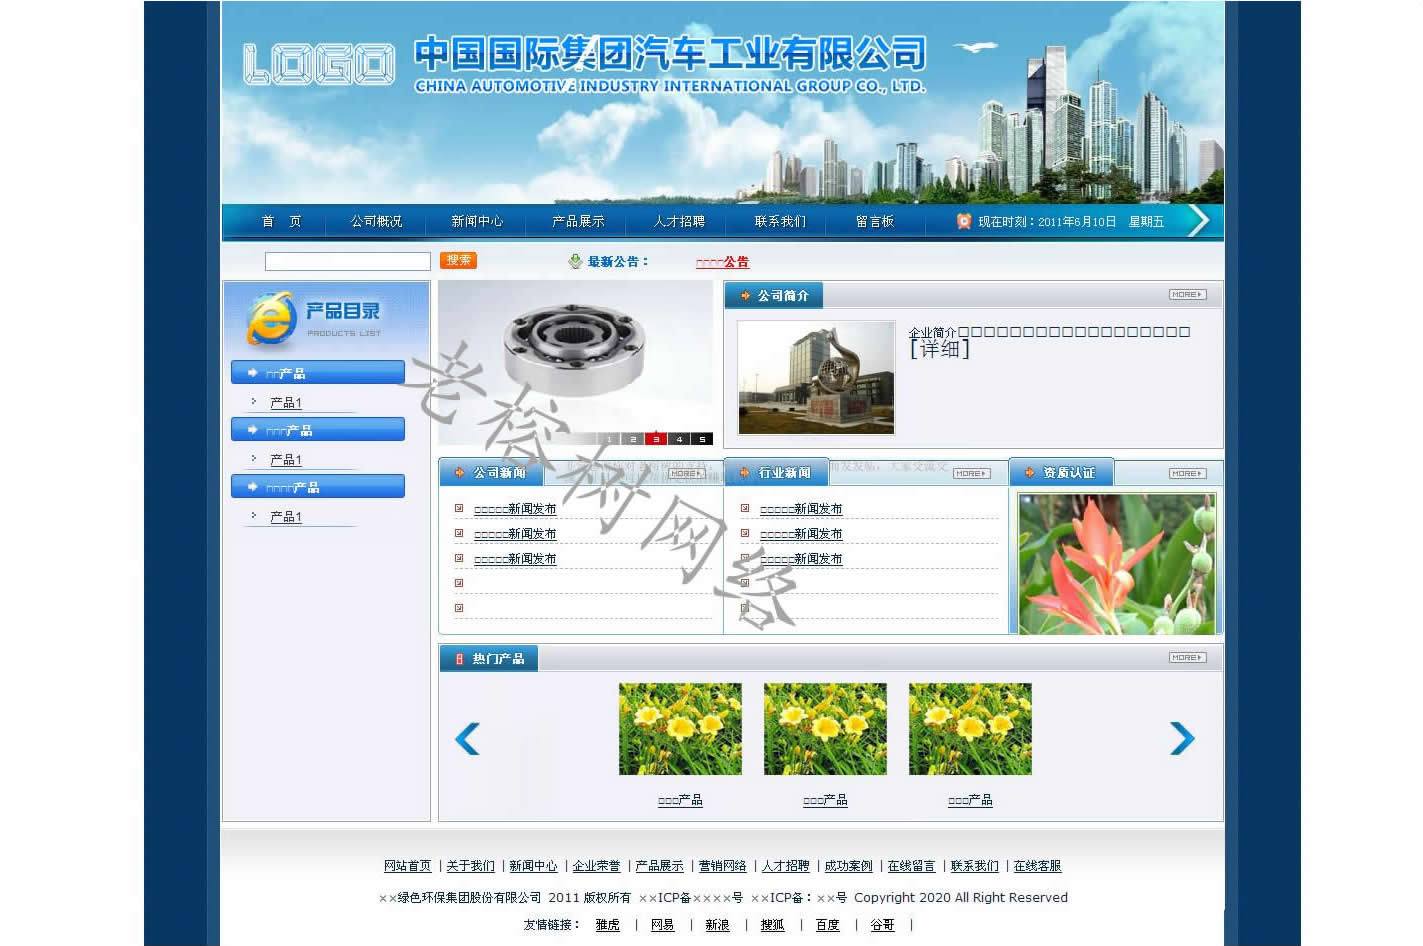Screen dimensions: 1423x946
Task: Expand the second blue 产品 category bar
Action: pyautogui.click(x=318, y=429)
